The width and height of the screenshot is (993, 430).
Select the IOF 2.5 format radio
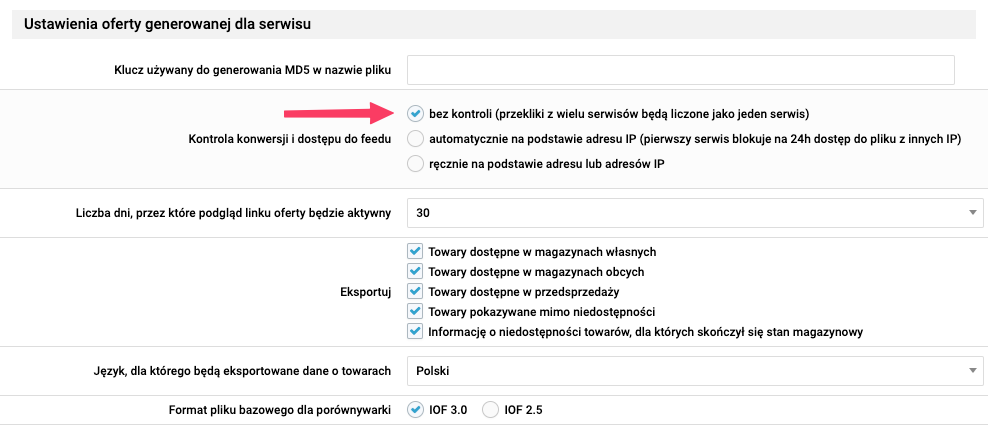490,410
